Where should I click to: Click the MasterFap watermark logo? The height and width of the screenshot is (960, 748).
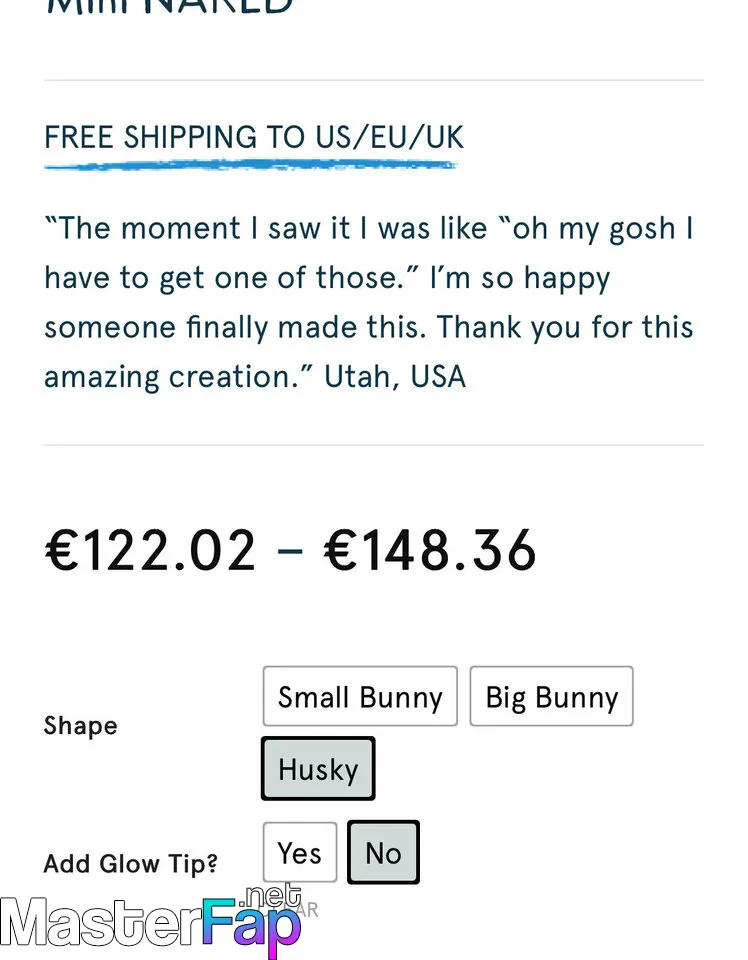coord(150,927)
